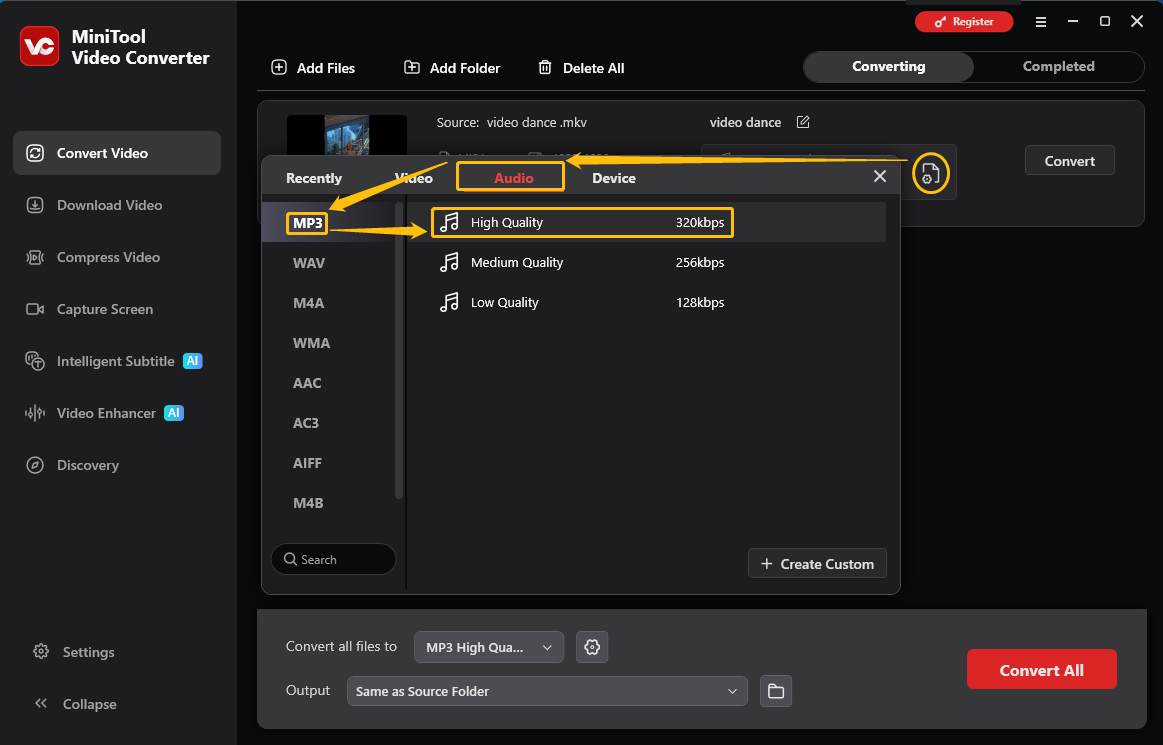
Task: Open MP3 High Quality format dropdown
Action: 489,647
